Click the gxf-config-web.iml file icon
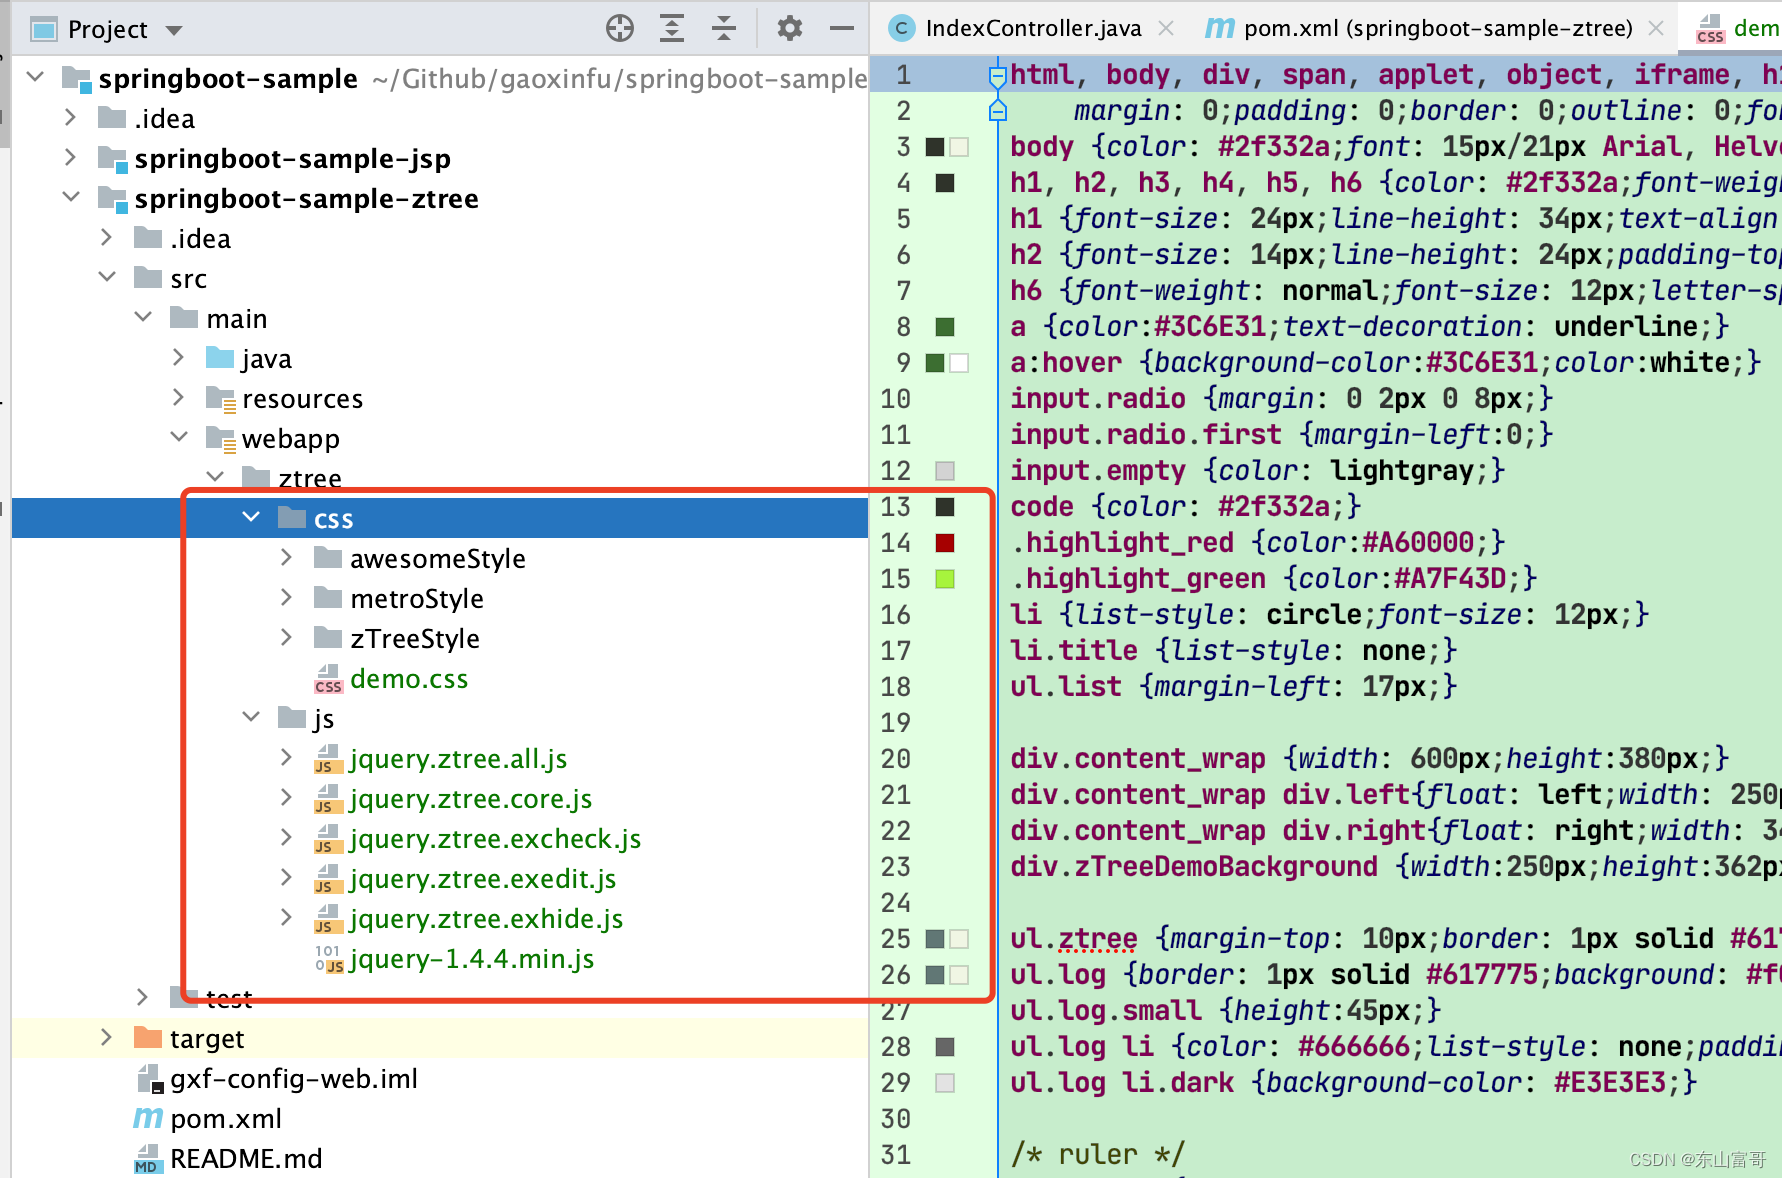The width and height of the screenshot is (1782, 1178). click(x=148, y=1079)
